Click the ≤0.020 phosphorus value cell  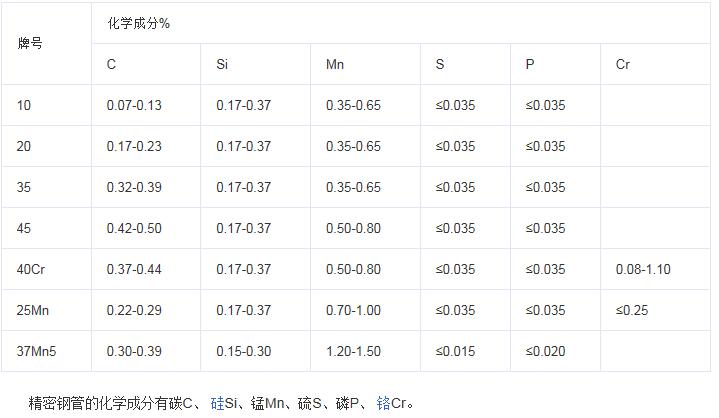coord(555,351)
